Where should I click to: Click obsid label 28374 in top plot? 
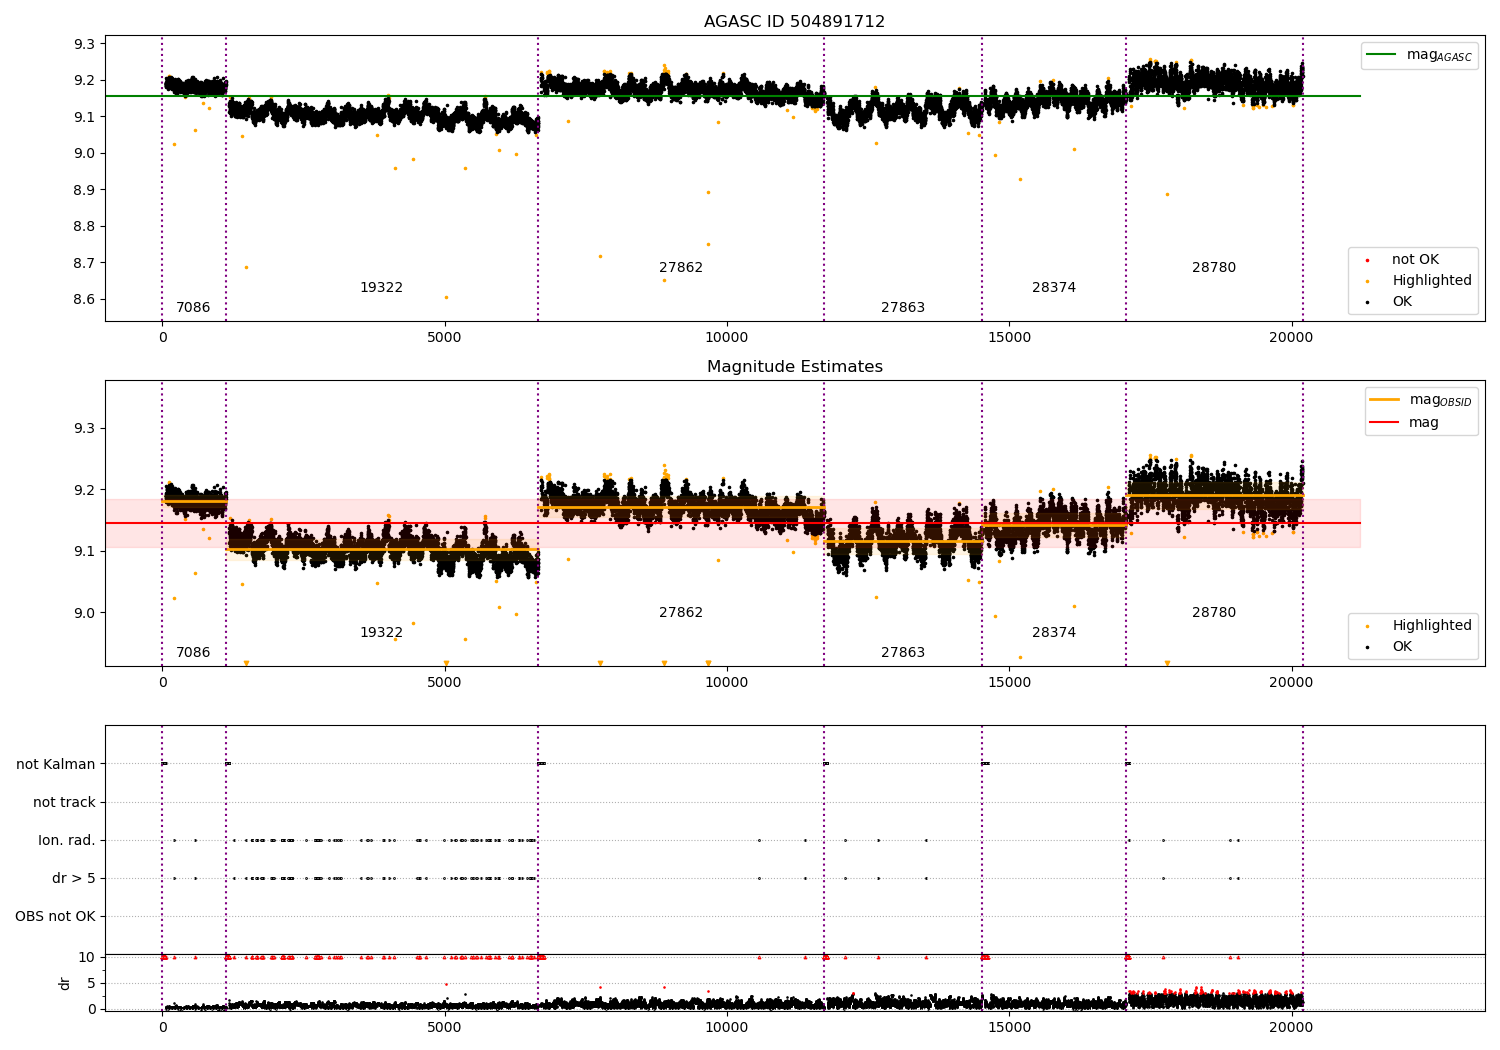click(1054, 288)
